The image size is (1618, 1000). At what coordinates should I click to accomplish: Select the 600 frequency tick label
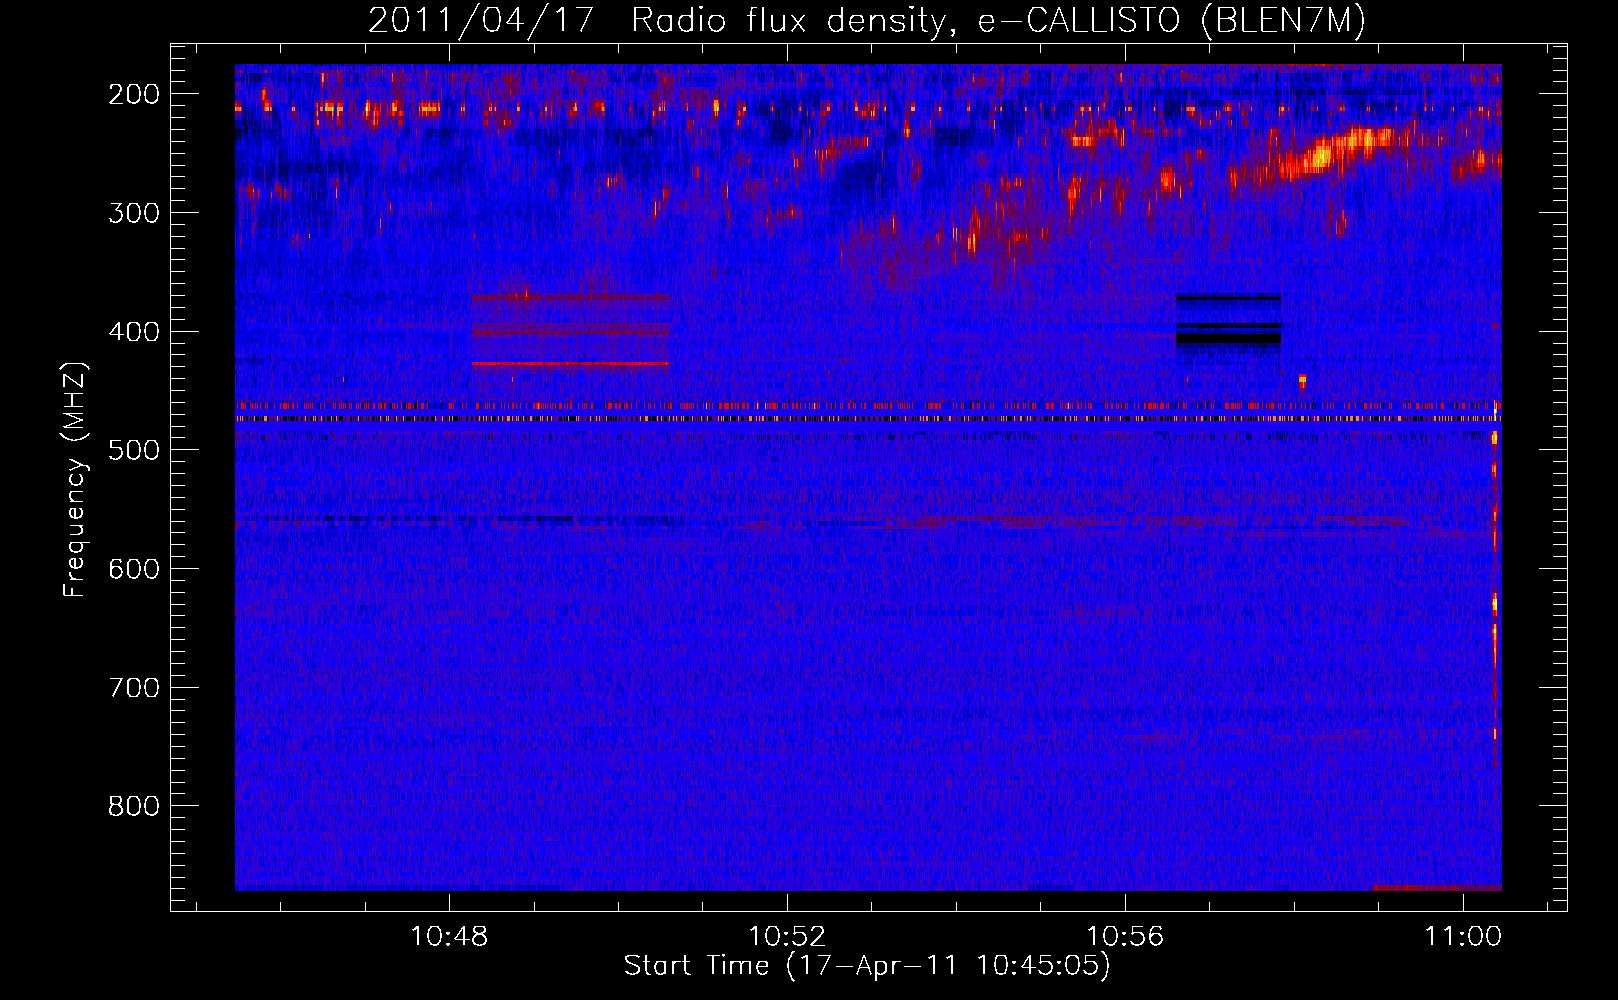(x=133, y=569)
